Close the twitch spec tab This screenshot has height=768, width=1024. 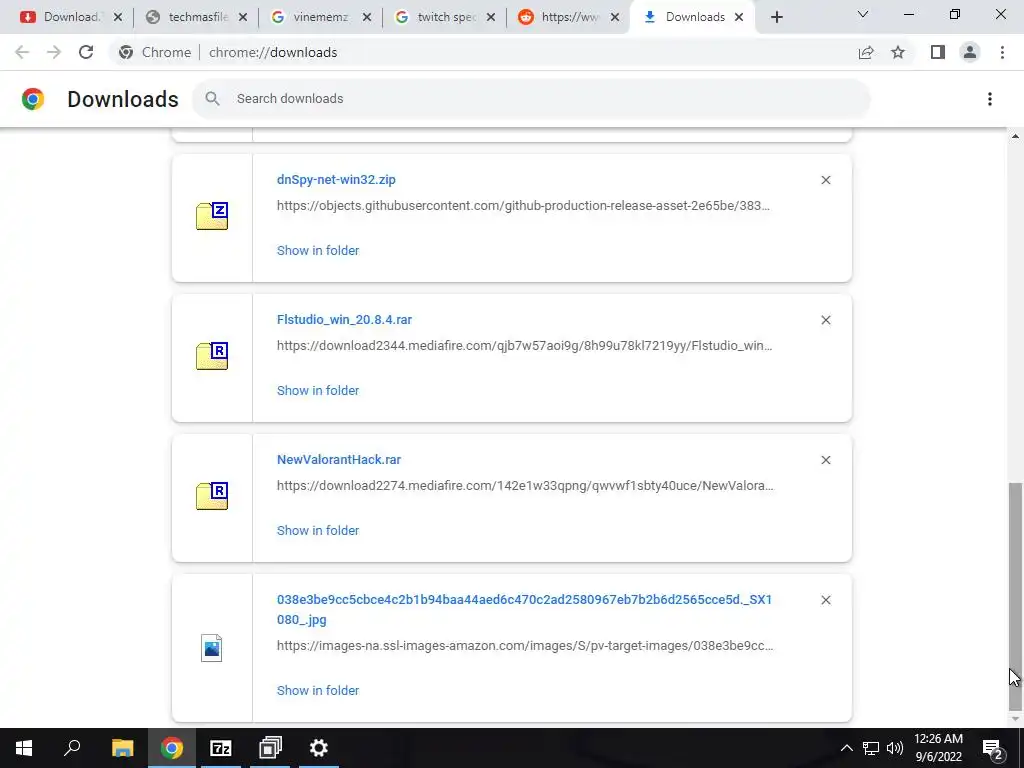point(490,17)
